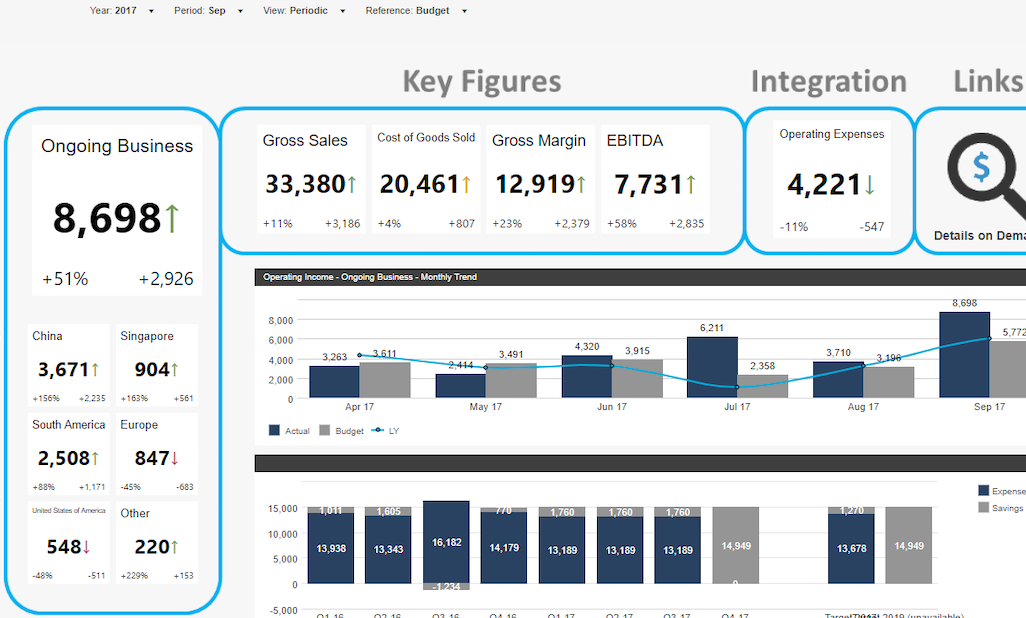Click the green arrow next to EBITDA 7,731
Screen dimensions: 1026x618
pyautogui.click(x=690, y=185)
